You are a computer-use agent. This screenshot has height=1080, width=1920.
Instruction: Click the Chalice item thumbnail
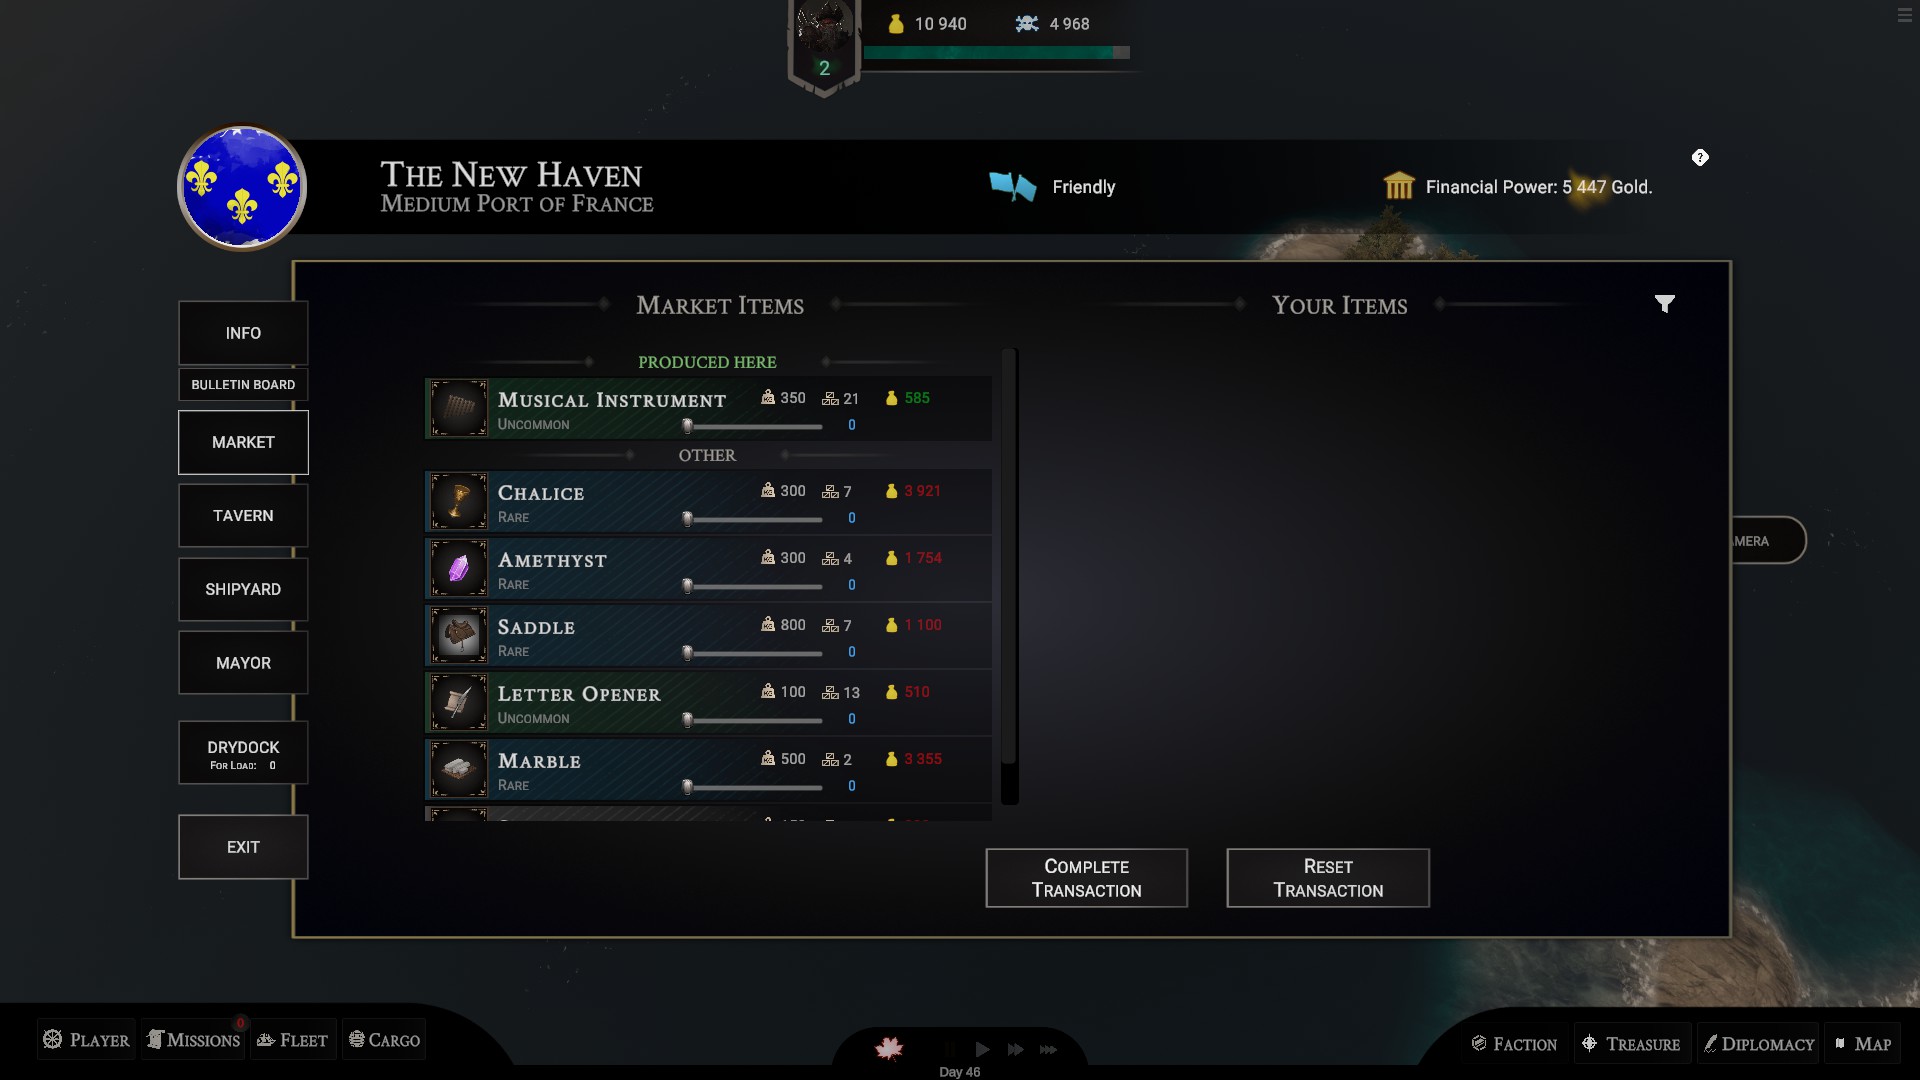[459, 501]
